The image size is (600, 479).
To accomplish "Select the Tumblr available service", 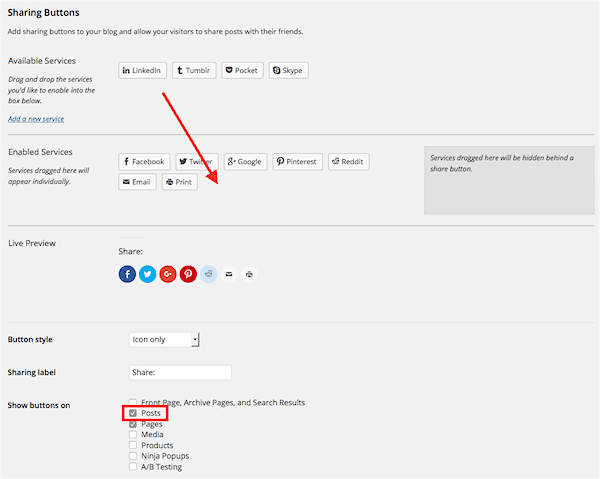I will click(194, 71).
